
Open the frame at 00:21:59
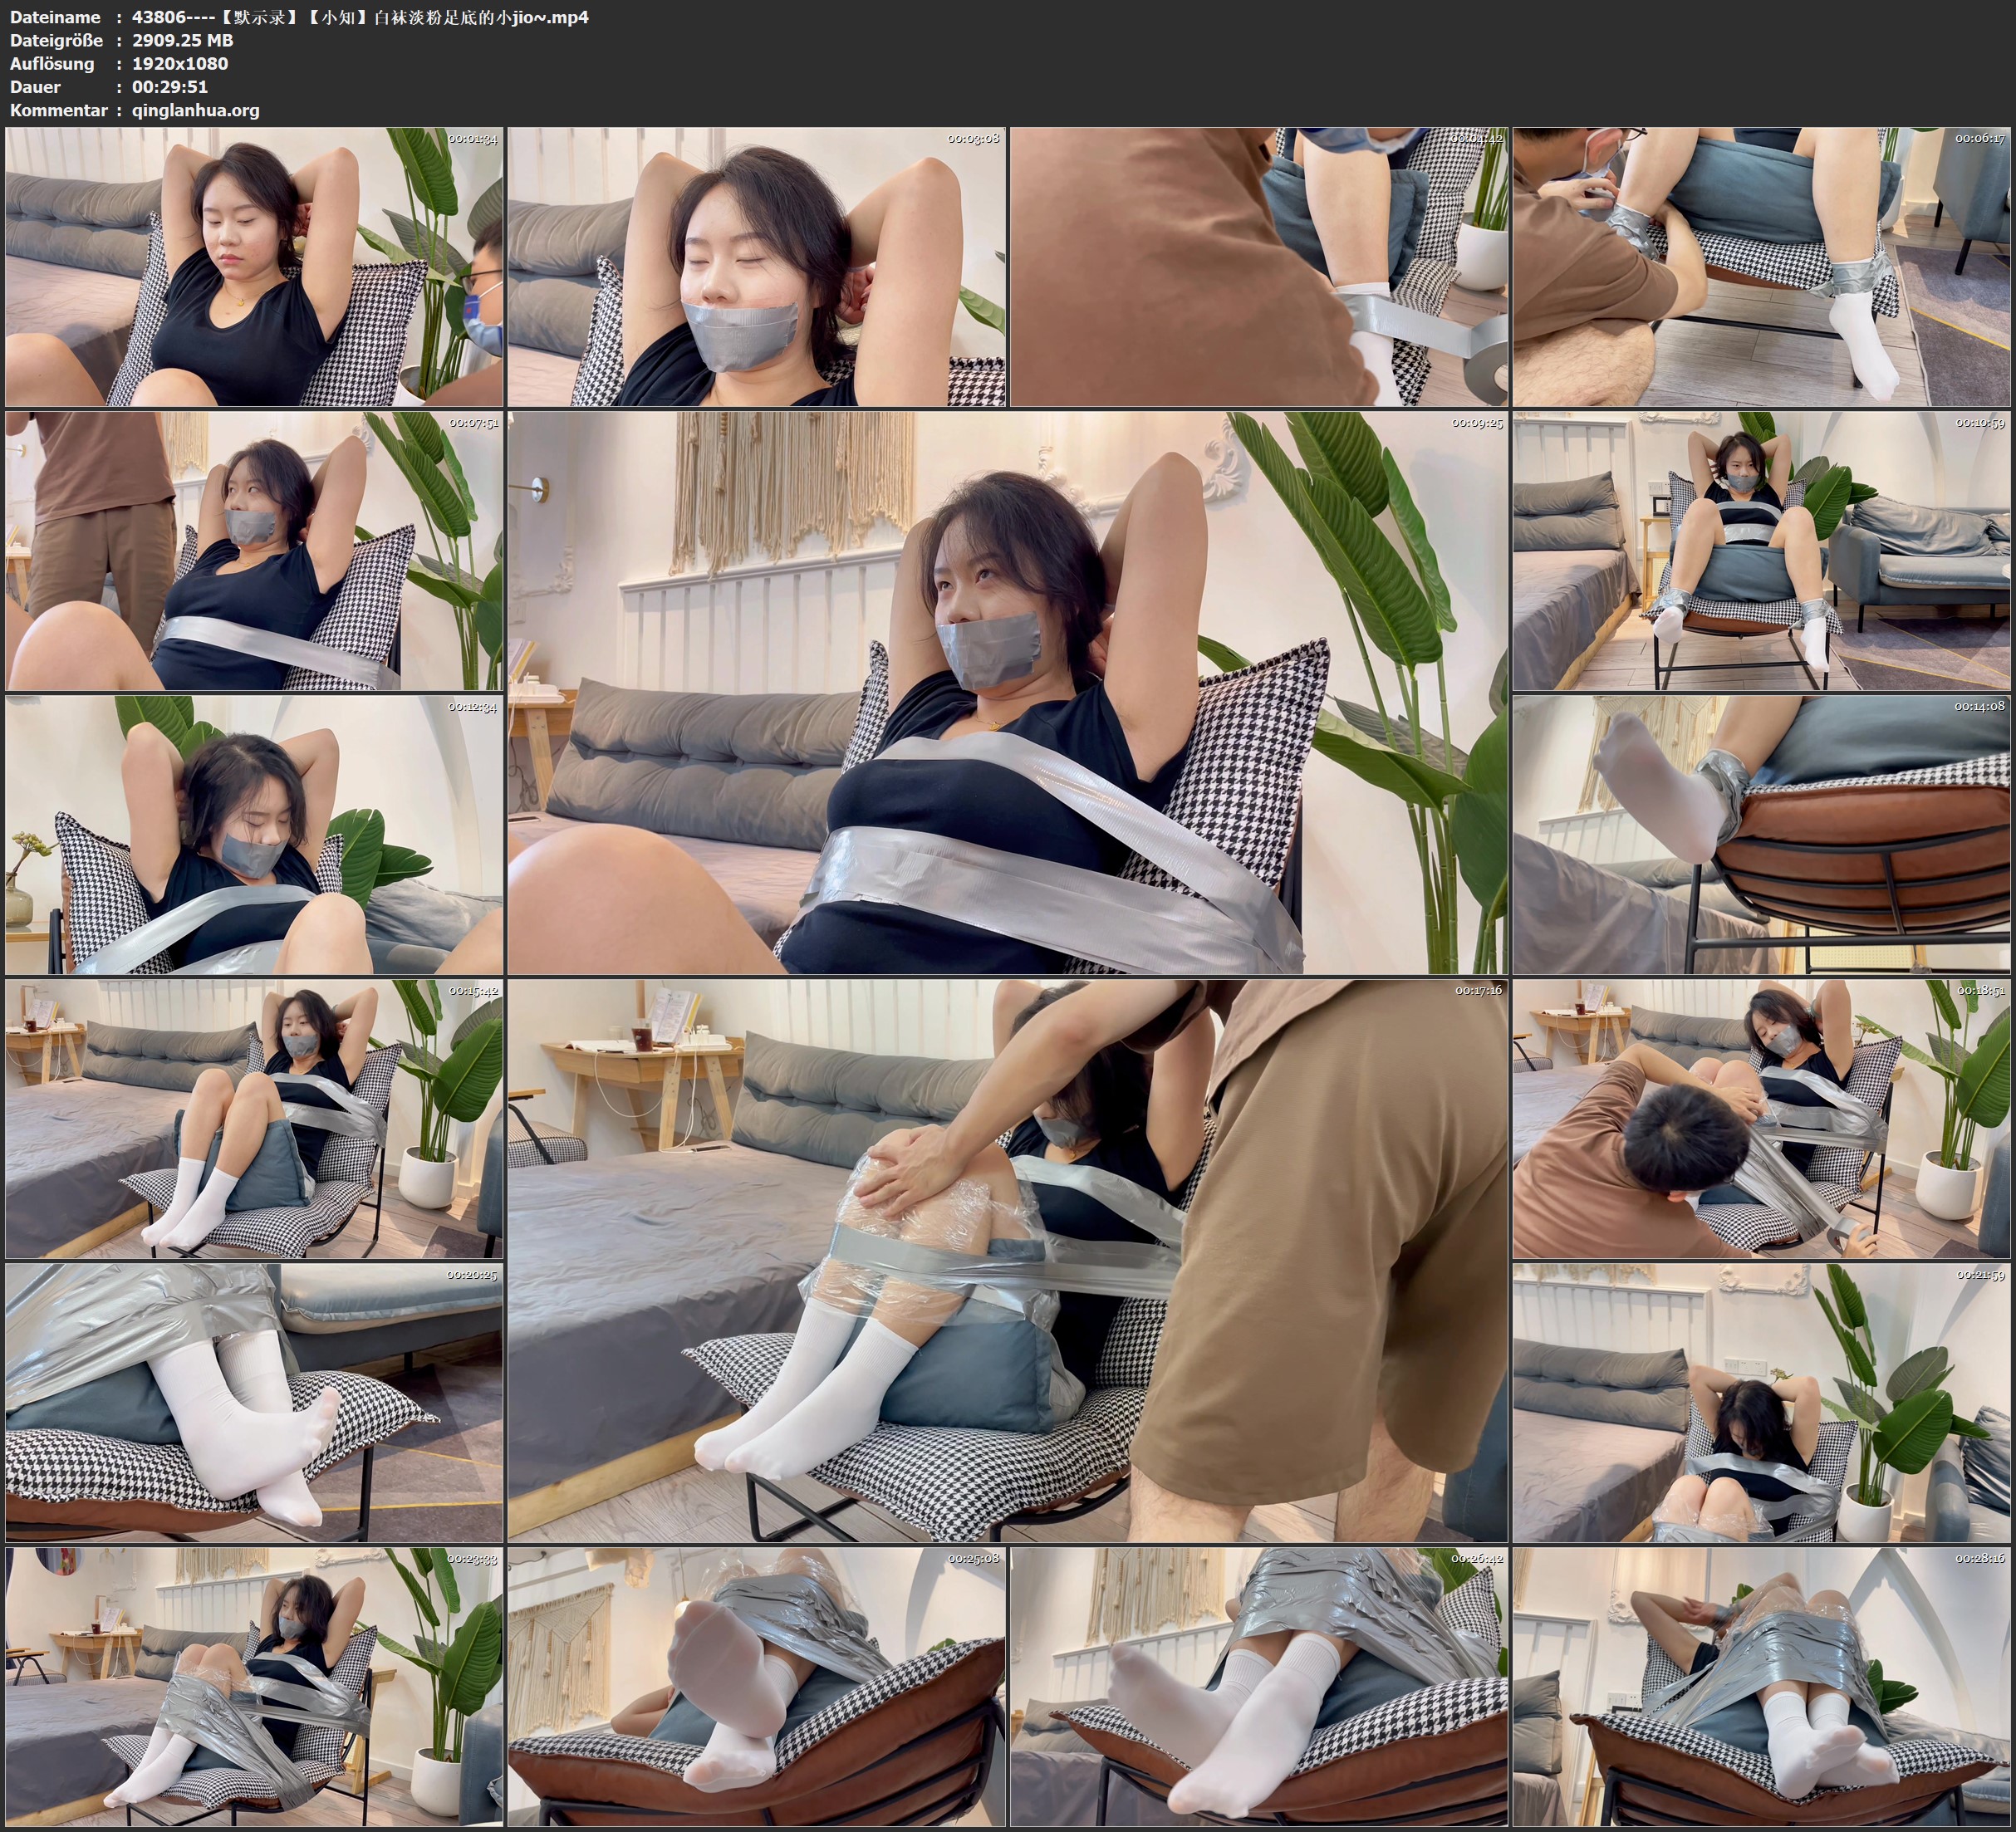point(1761,1403)
